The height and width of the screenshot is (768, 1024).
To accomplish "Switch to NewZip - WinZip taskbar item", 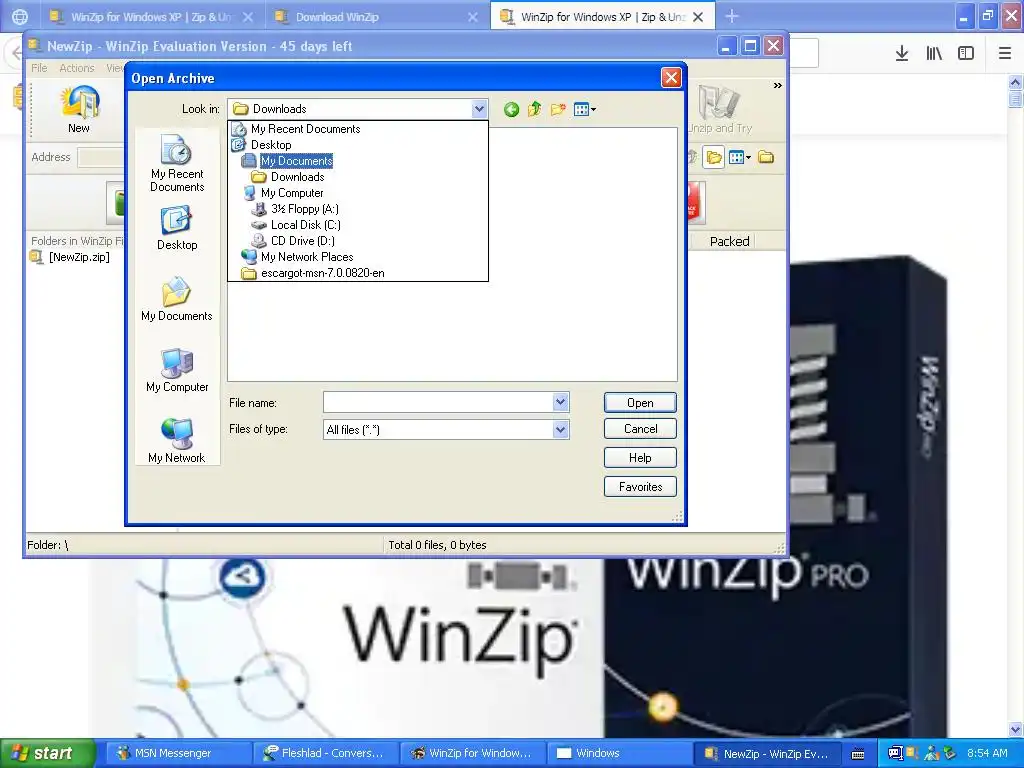I will [765, 753].
